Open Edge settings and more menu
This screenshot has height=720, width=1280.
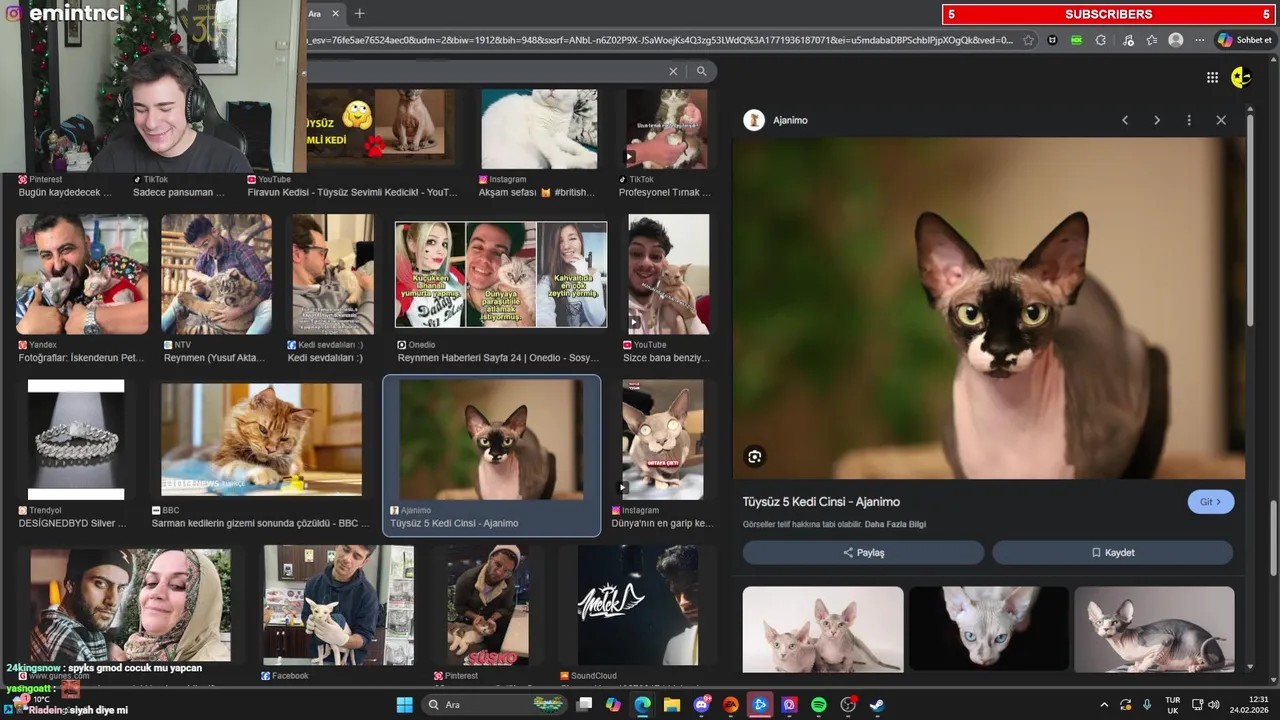(1199, 40)
